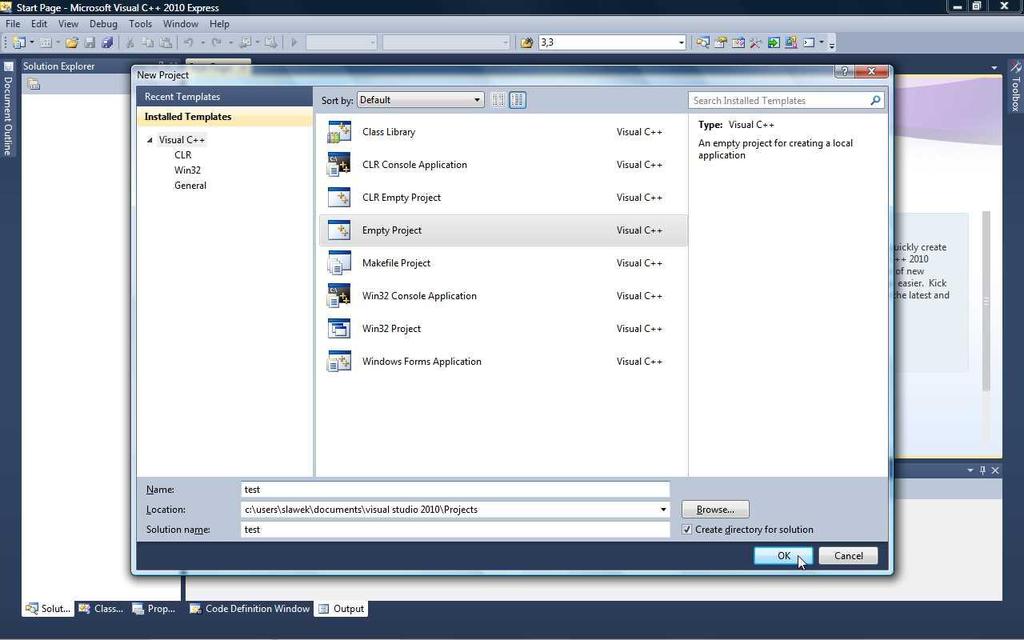Open the toolbar options overflow dropdown
Screen dimensions: 1024x640
click(x=831, y=44)
